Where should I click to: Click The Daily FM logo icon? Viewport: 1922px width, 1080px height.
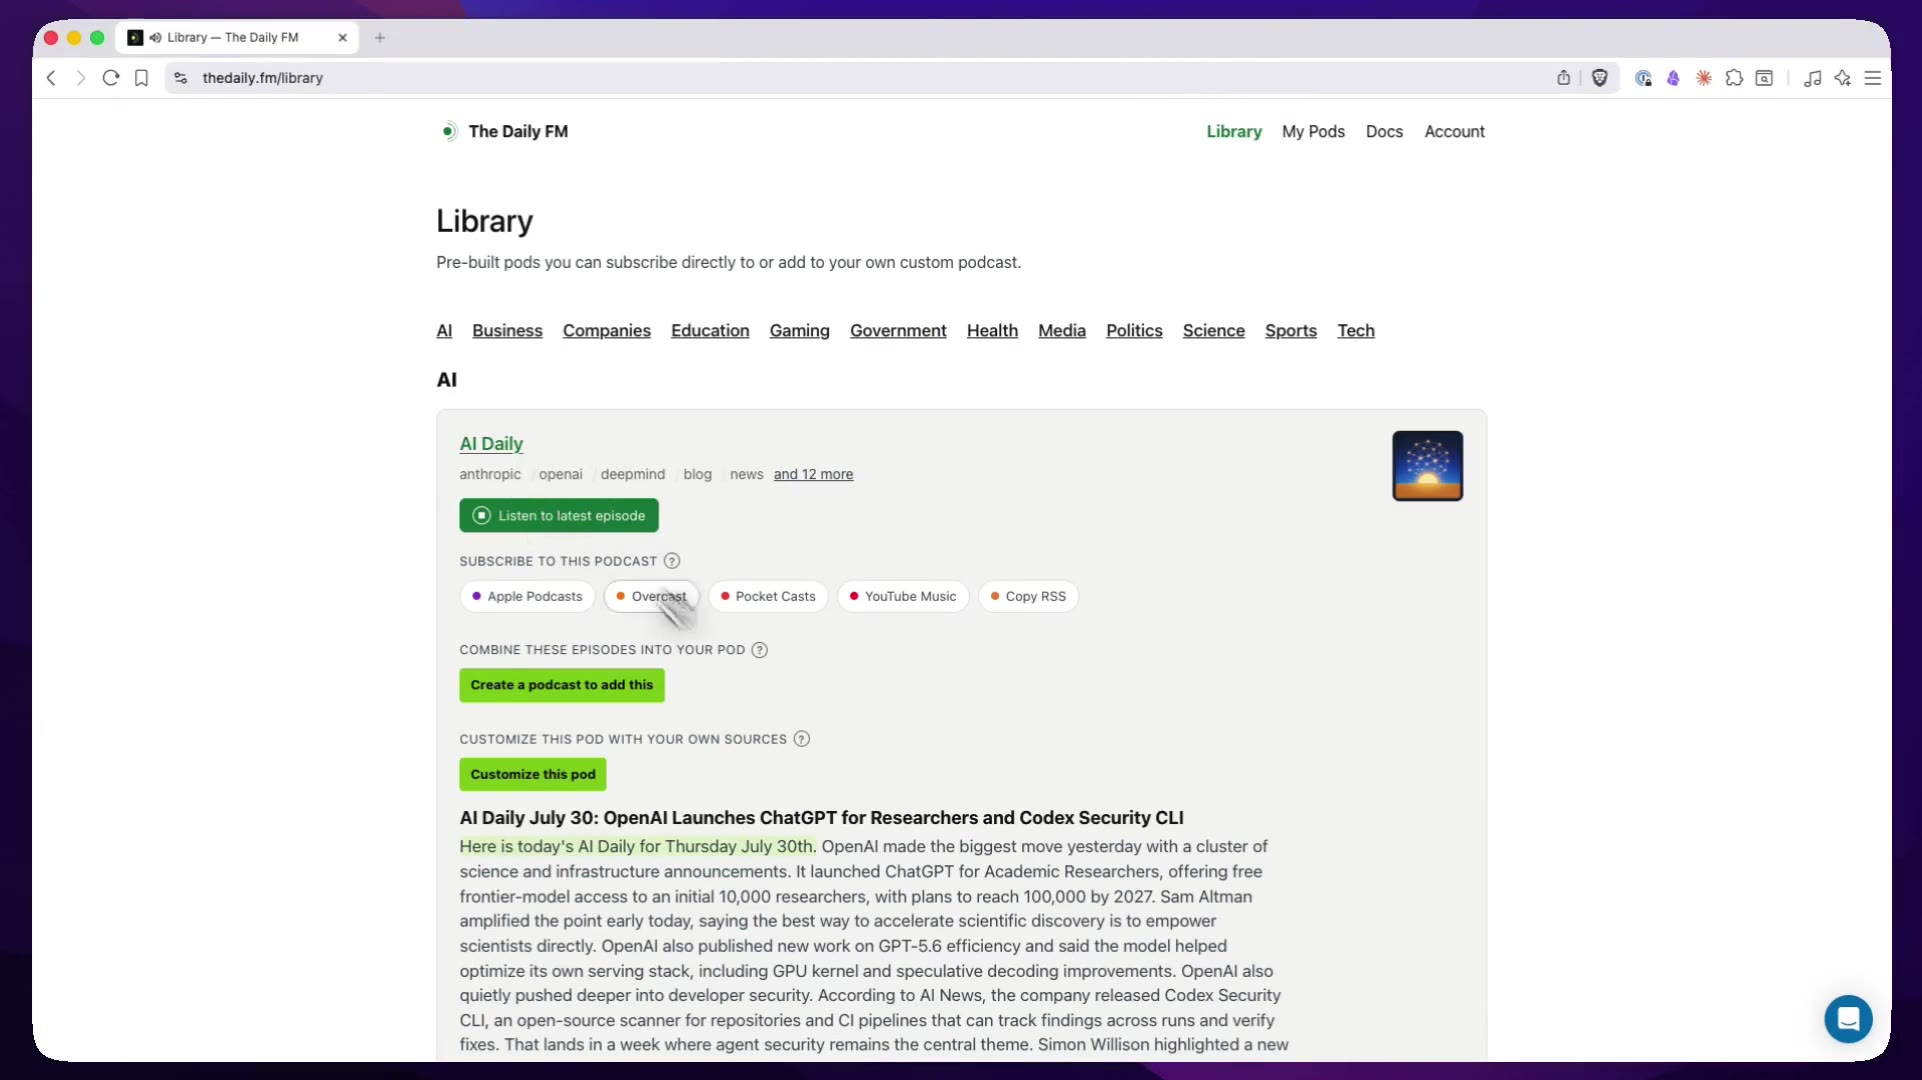449,131
